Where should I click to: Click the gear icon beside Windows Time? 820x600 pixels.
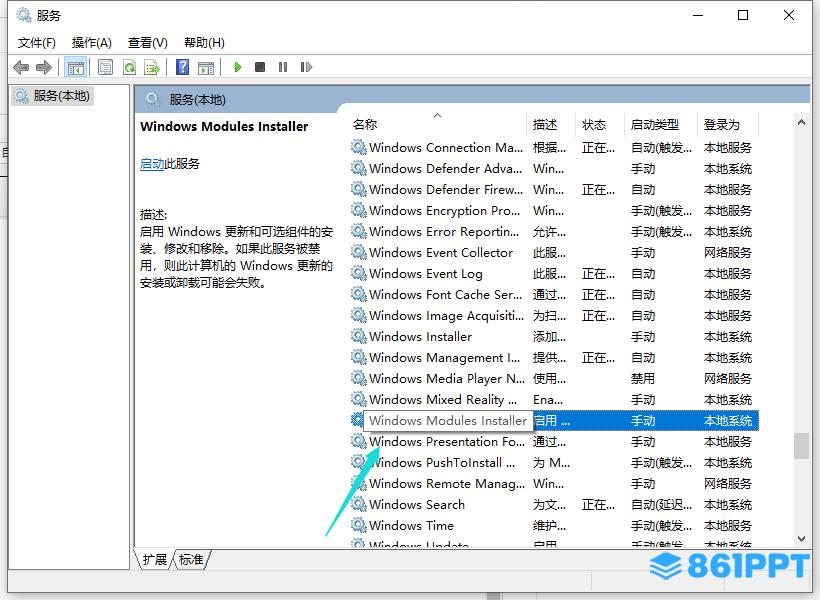pyautogui.click(x=358, y=525)
